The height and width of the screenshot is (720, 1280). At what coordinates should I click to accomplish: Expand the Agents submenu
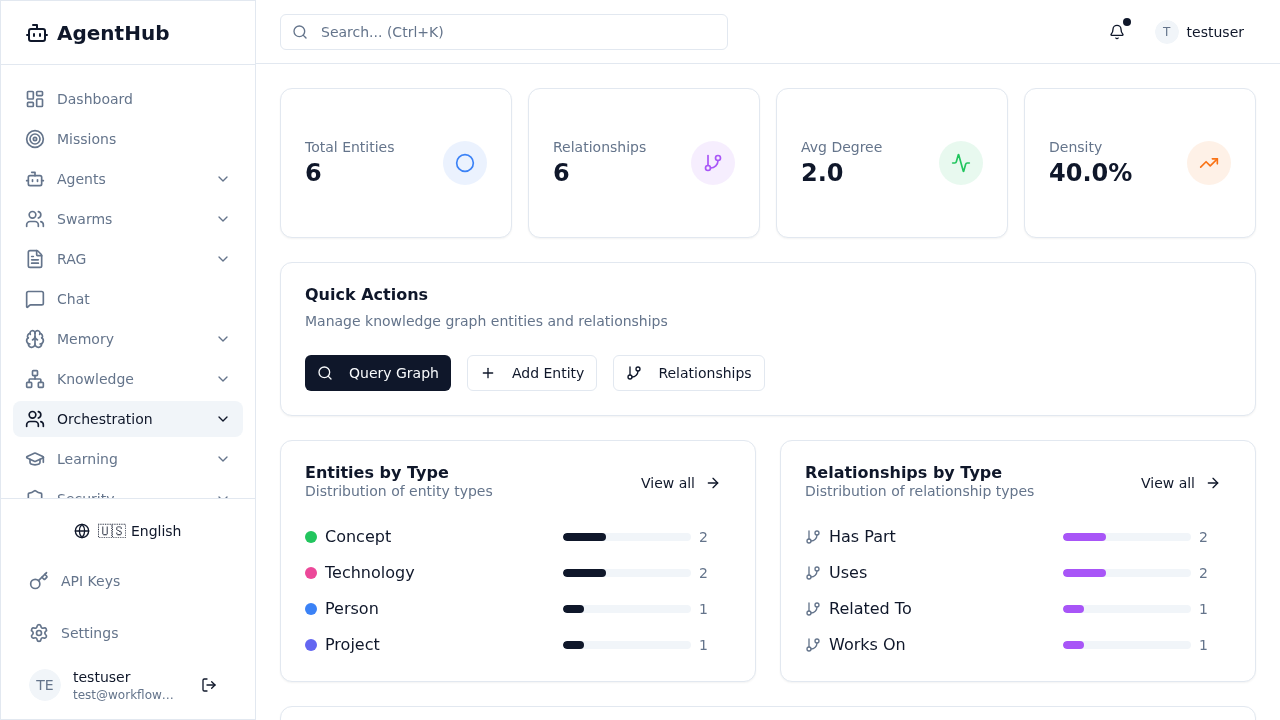pyautogui.click(x=223, y=179)
